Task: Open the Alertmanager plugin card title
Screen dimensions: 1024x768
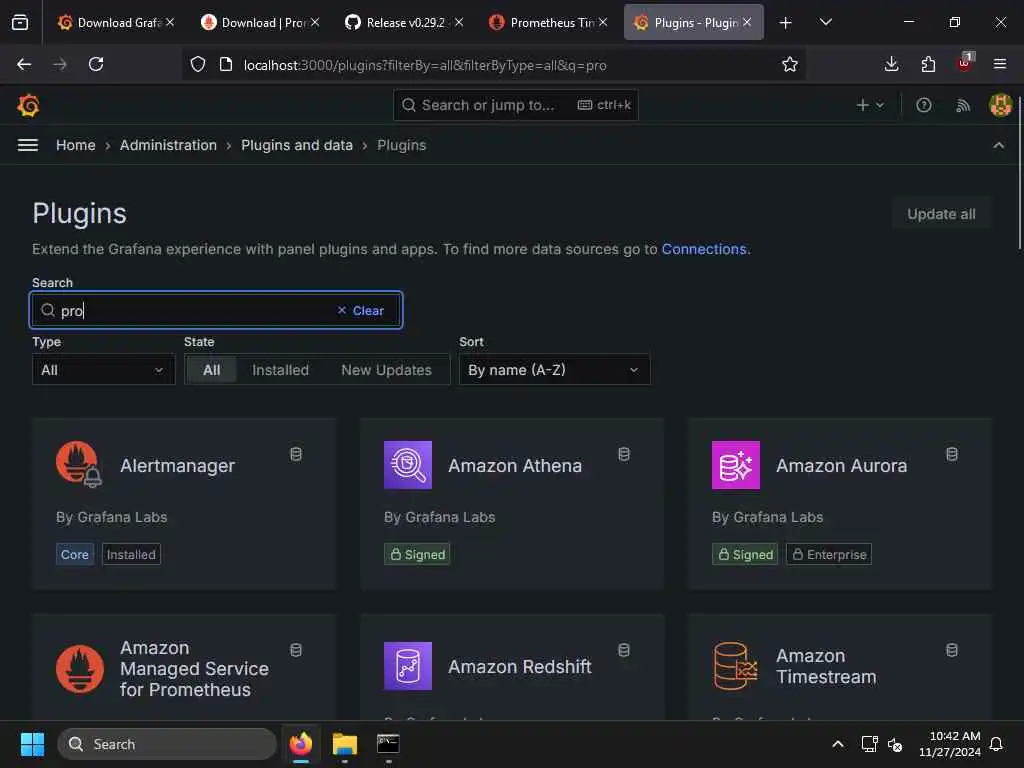Action: tap(177, 466)
